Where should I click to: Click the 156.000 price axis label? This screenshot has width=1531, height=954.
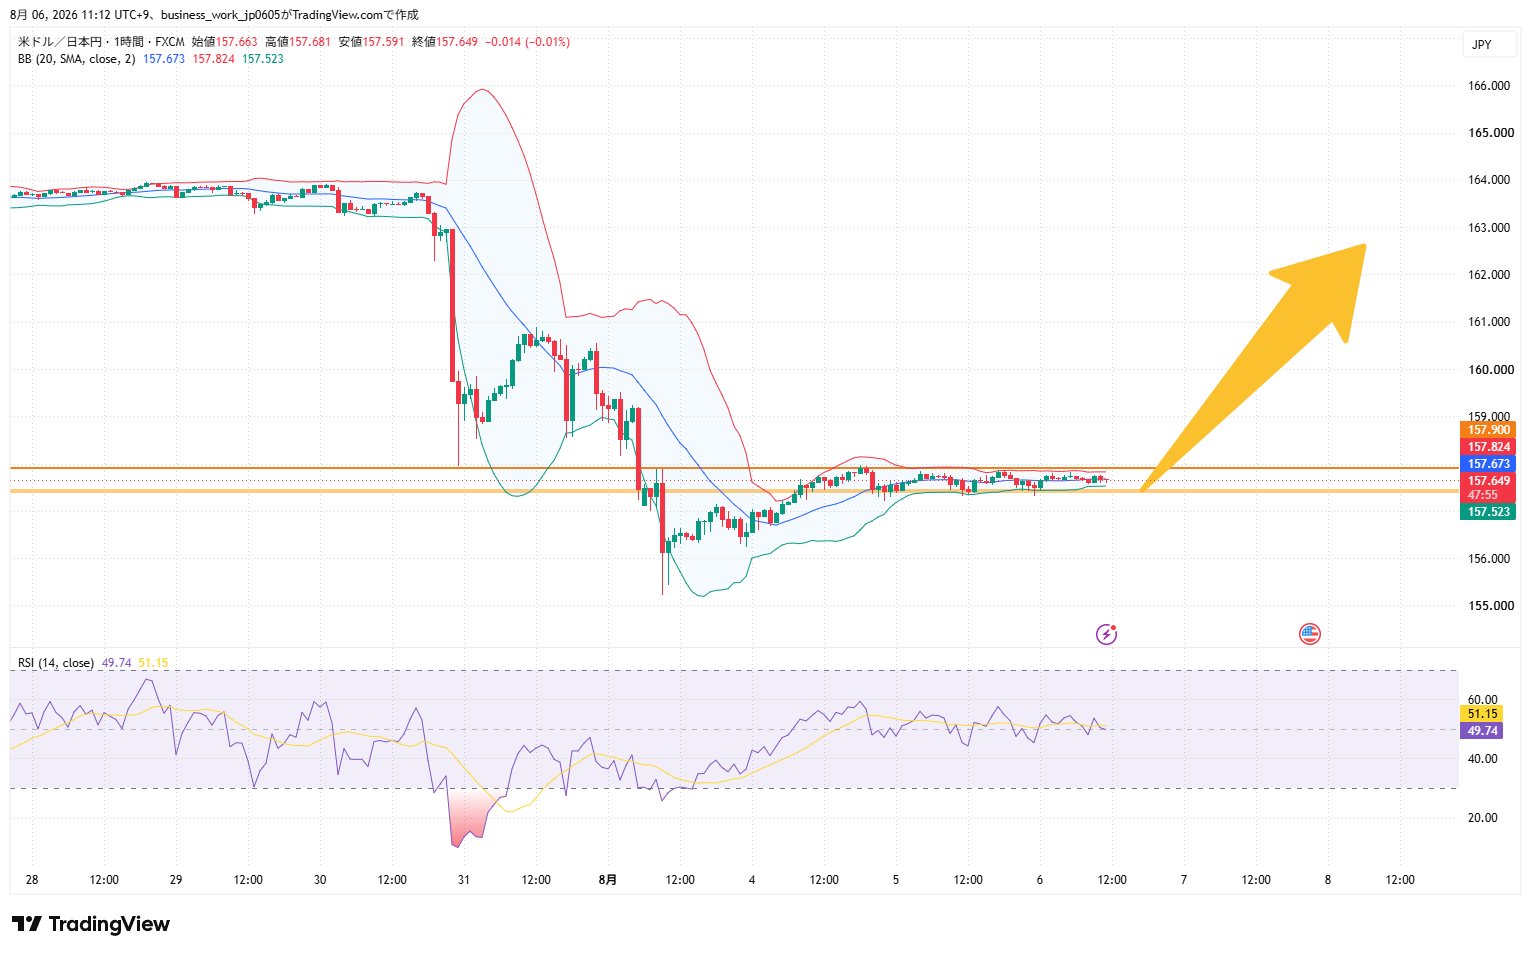[1489, 559]
